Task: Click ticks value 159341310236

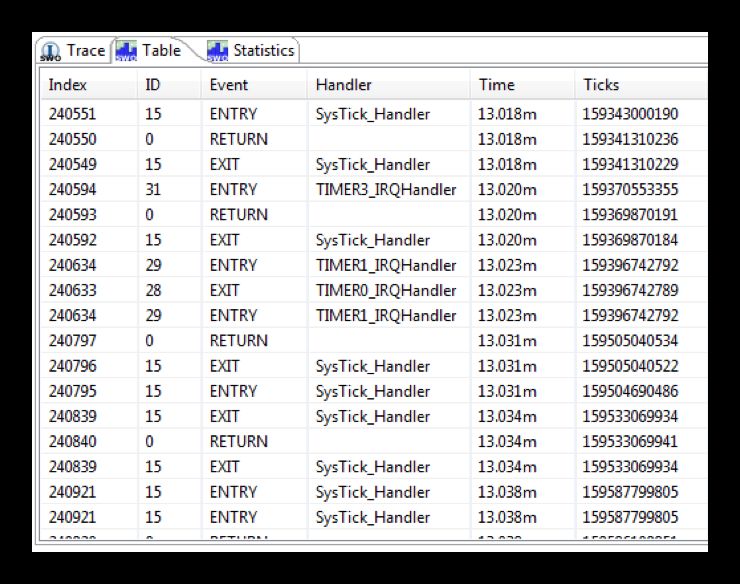Action: click(x=630, y=139)
